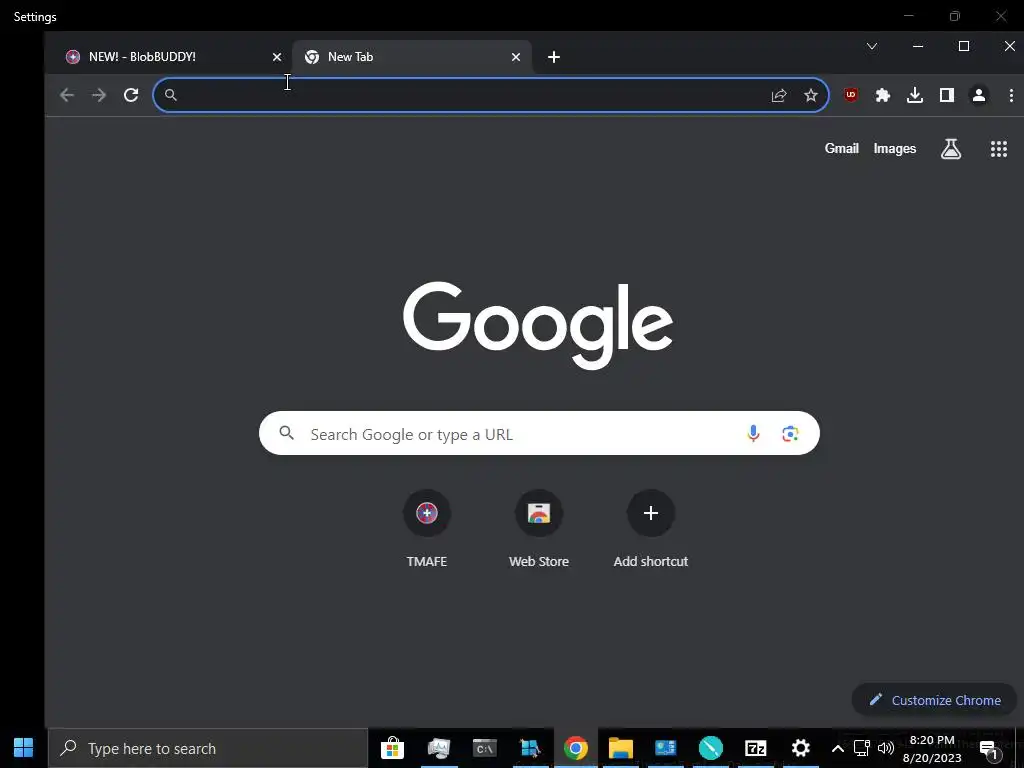The width and height of the screenshot is (1024, 768).
Task: Open the volume control in tray
Action: 886,748
